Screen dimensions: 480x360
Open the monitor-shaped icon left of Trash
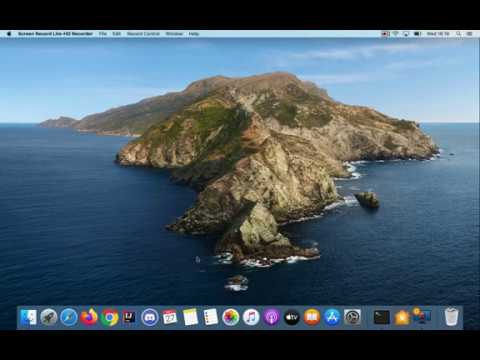point(422,316)
